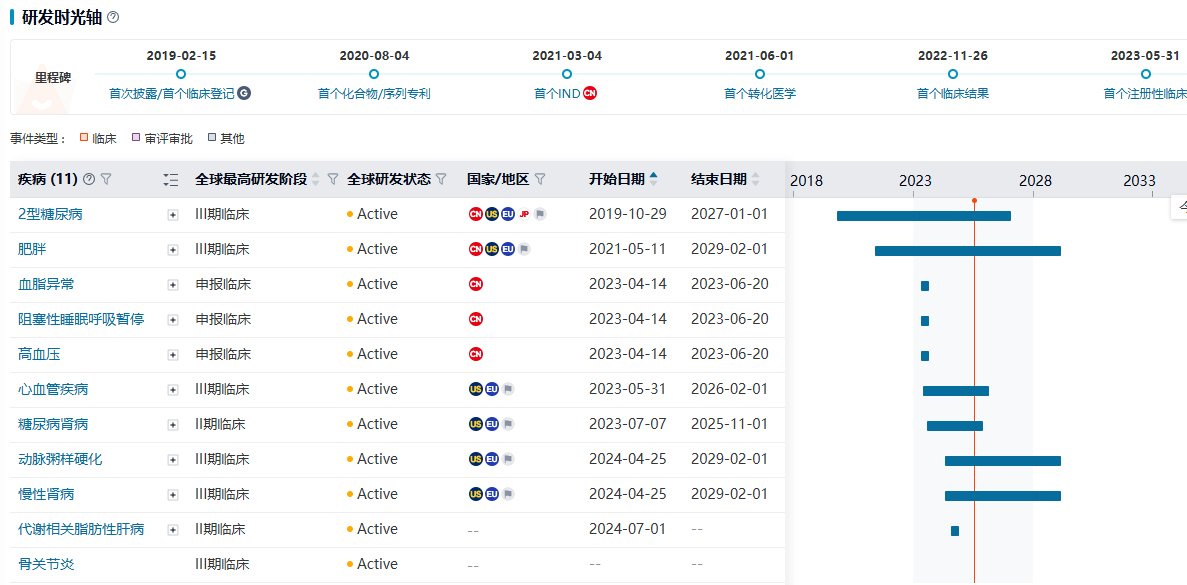This screenshot has width=1187, height=585.
Task: Open filter for 国家/地区 column
Action: tap(540, 180)
